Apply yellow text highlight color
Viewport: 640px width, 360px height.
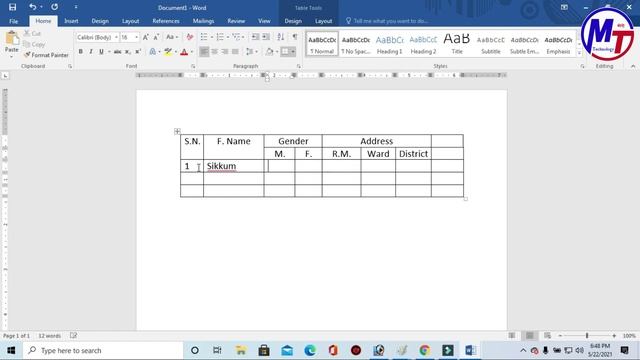pyautogui.click(x=168, y=51)
